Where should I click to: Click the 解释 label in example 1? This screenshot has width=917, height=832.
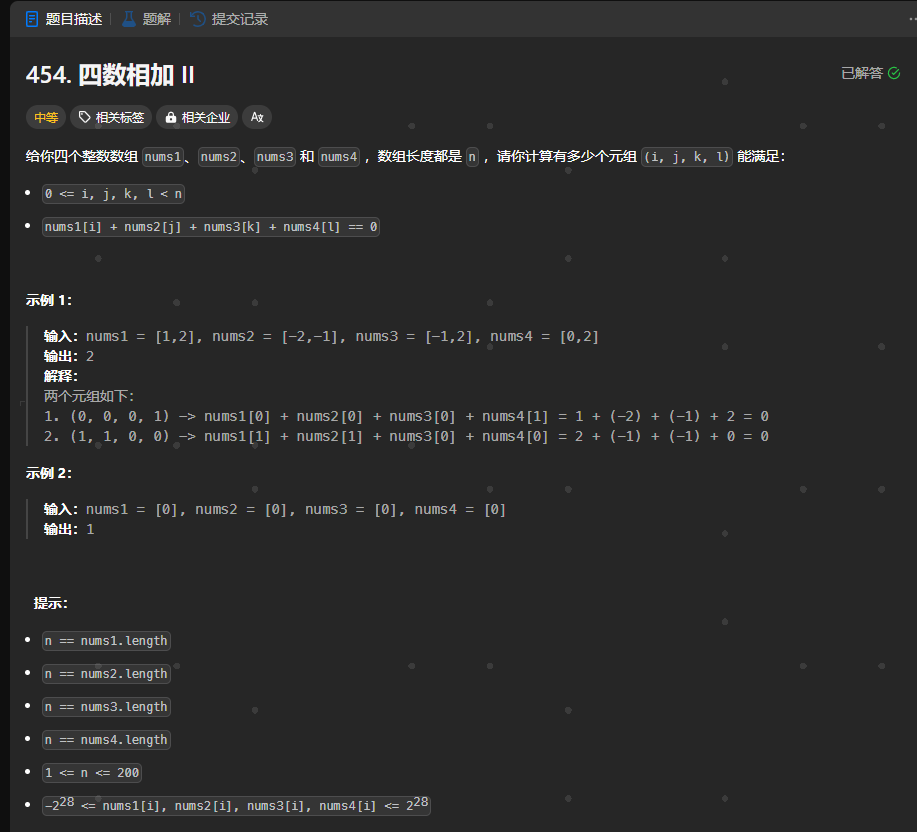coord(61,376)
